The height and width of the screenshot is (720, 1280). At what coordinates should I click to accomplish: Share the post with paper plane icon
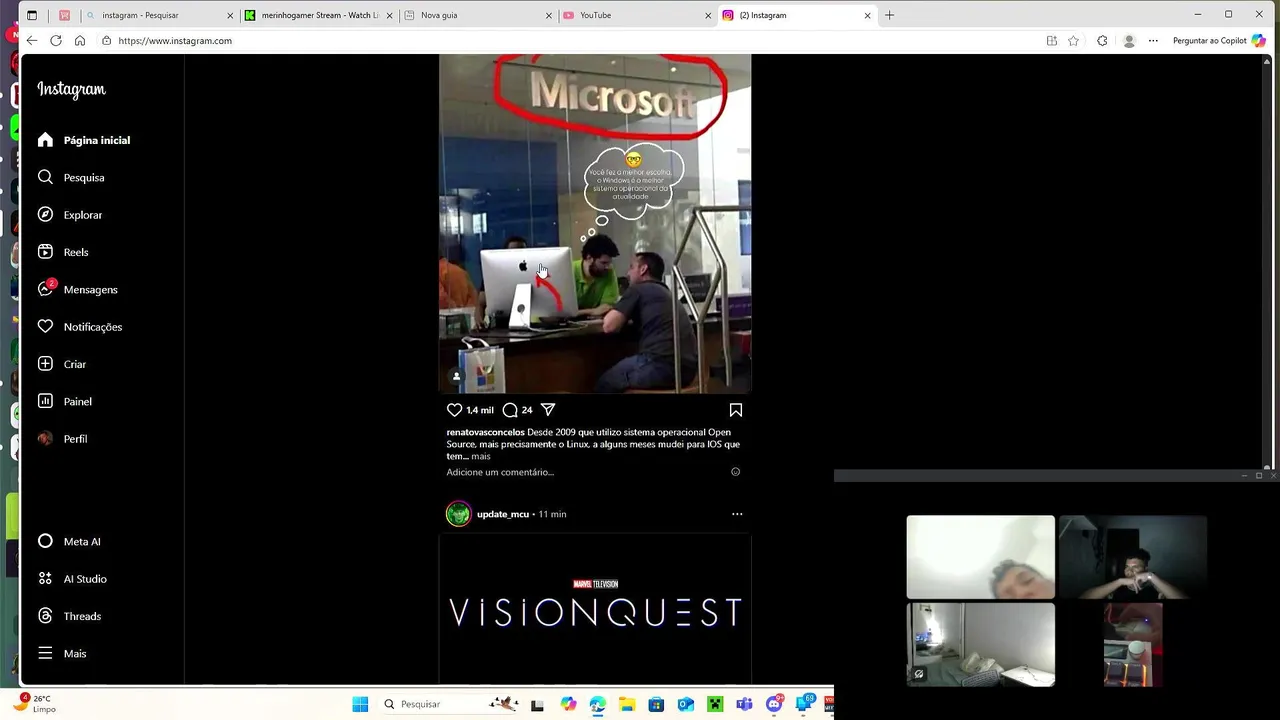pyautogui.click(x=548, y=410)
